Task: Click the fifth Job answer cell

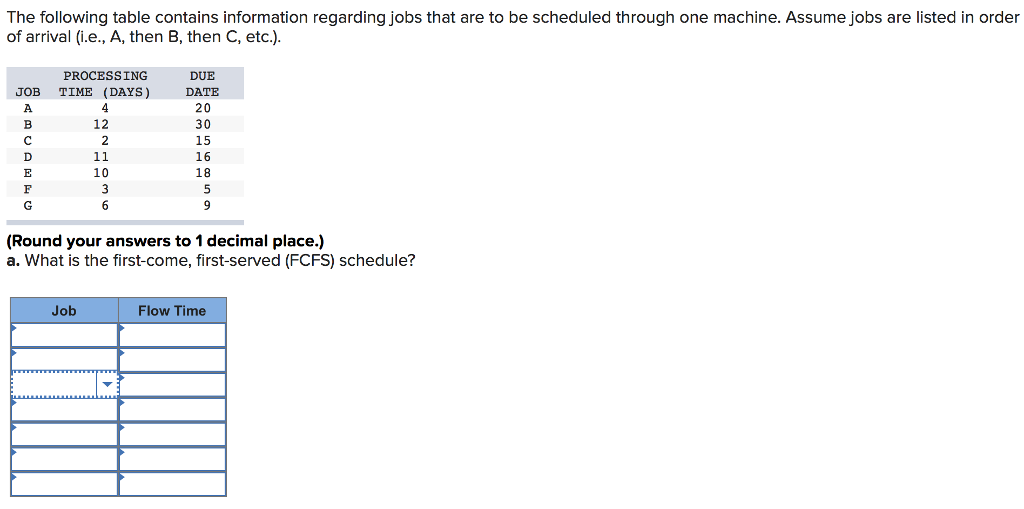Action: click(65, 434)
